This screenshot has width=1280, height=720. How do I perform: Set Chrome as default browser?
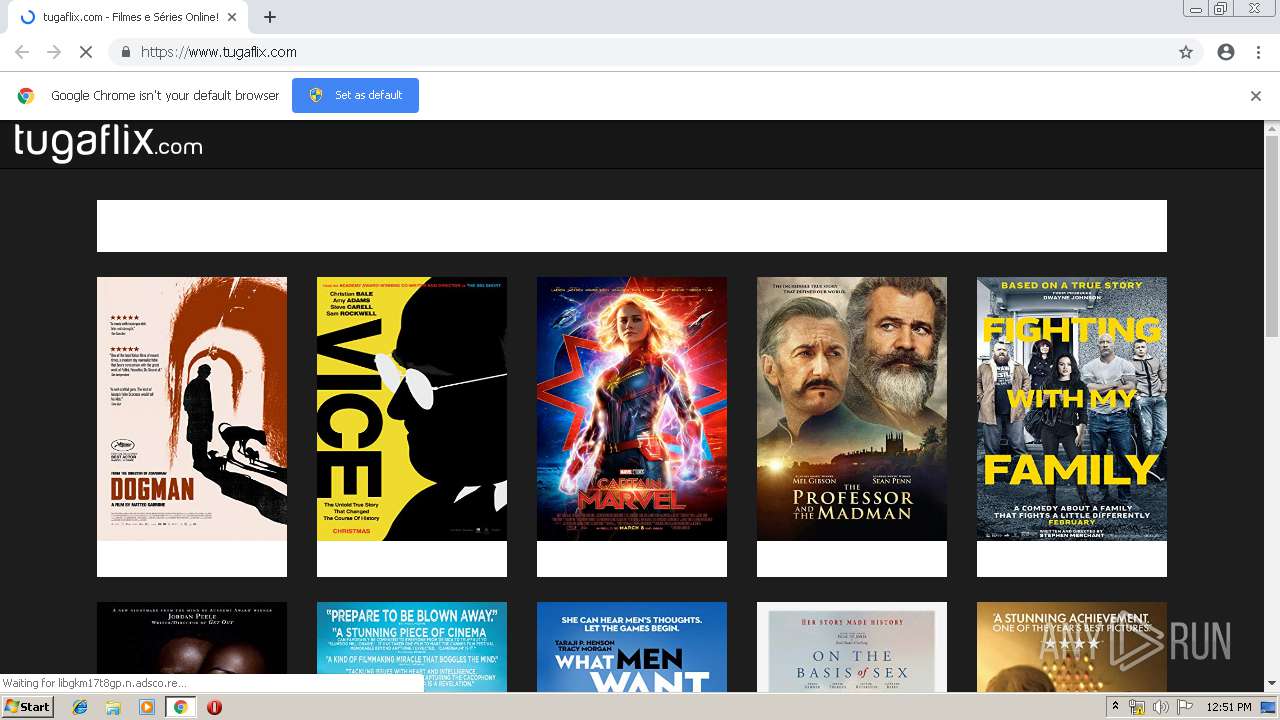coord(355,95)
